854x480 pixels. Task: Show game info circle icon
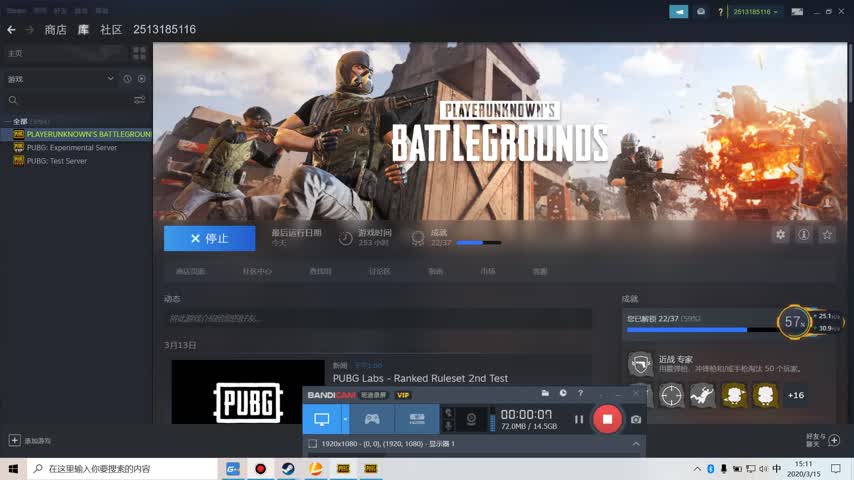point(804,235)
